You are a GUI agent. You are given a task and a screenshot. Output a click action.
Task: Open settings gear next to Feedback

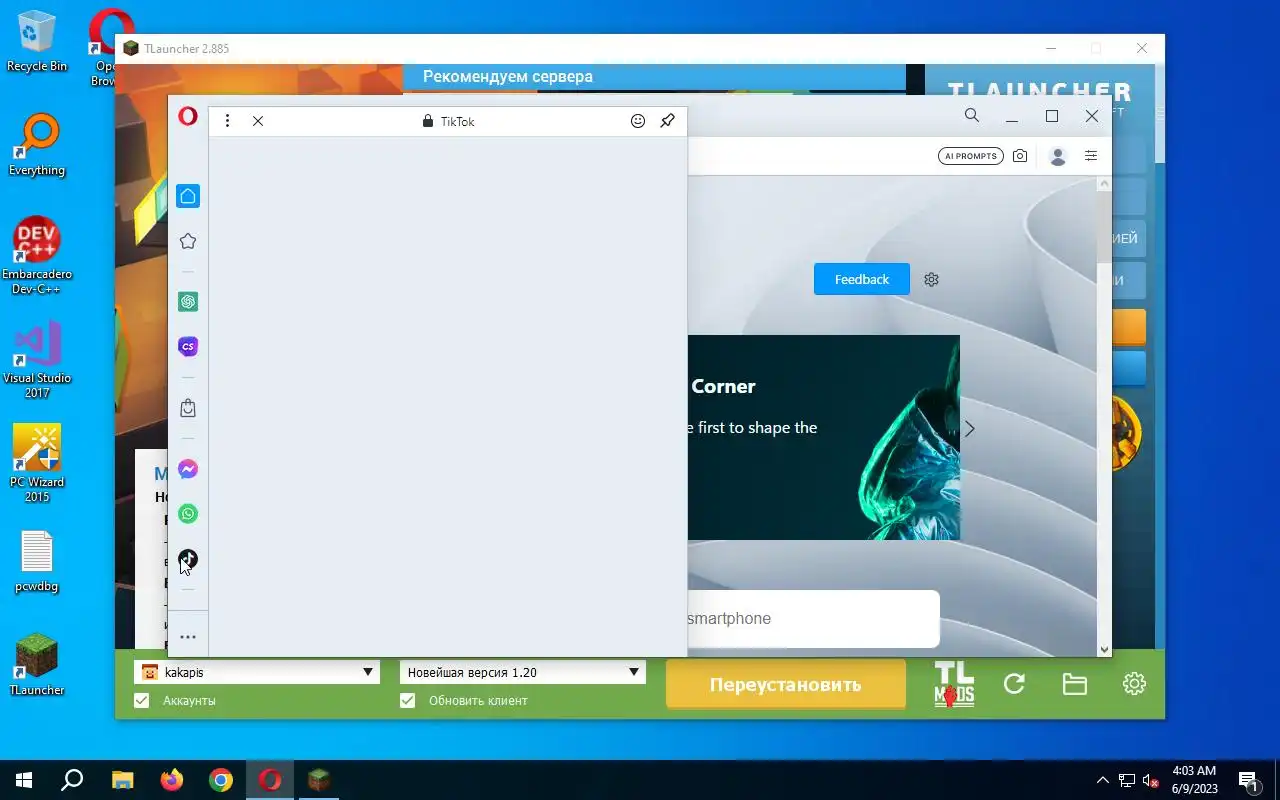coord(932,279)
